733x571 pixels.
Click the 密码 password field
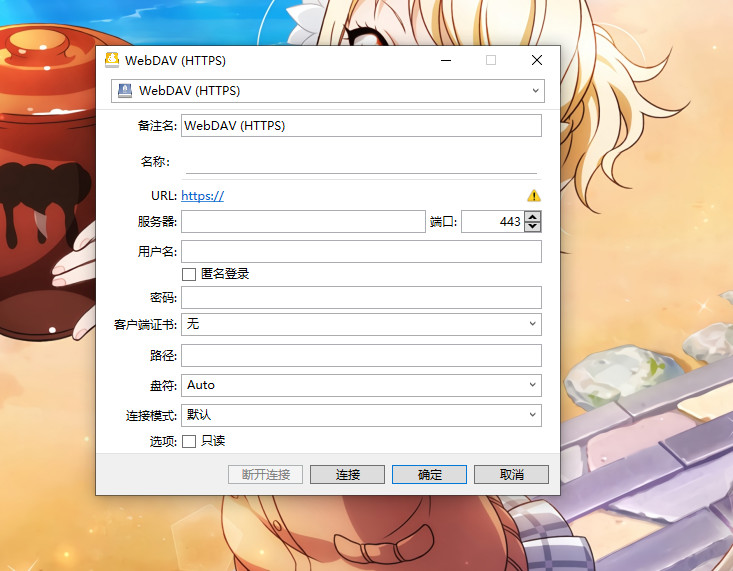(361, 297)
